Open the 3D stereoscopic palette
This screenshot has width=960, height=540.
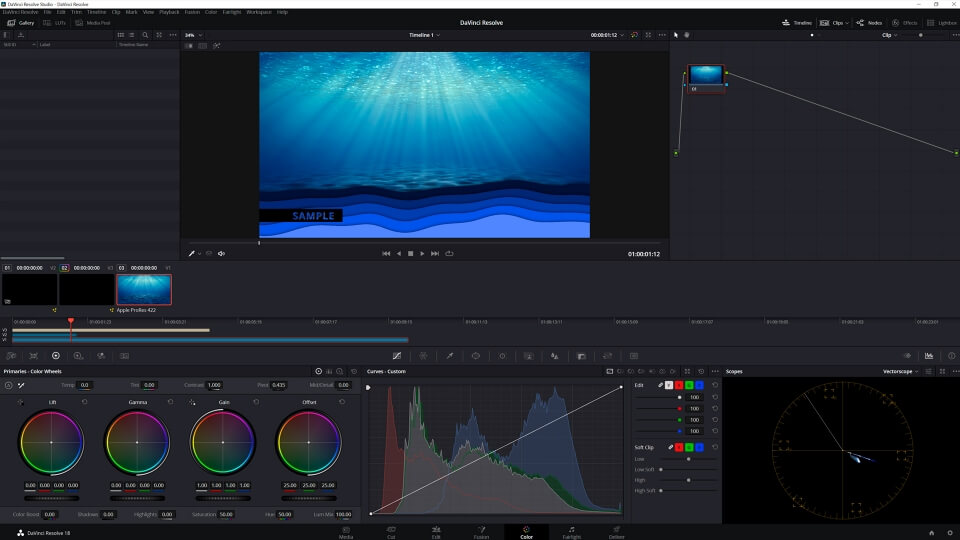(x=634, y=356)
